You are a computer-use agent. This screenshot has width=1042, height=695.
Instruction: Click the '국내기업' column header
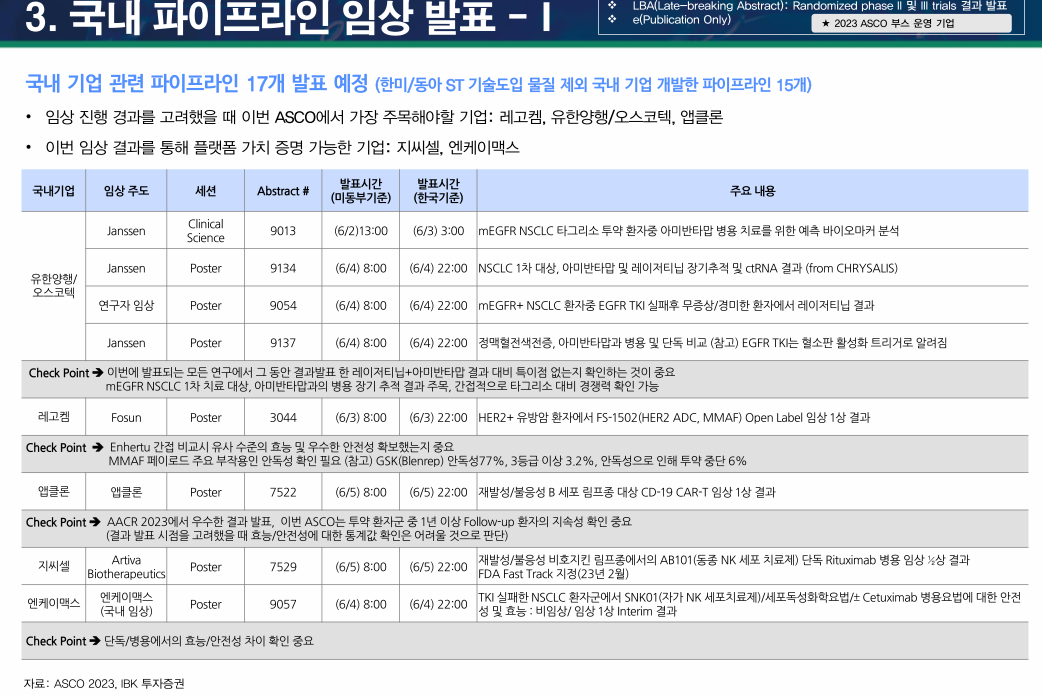(53, 191)
